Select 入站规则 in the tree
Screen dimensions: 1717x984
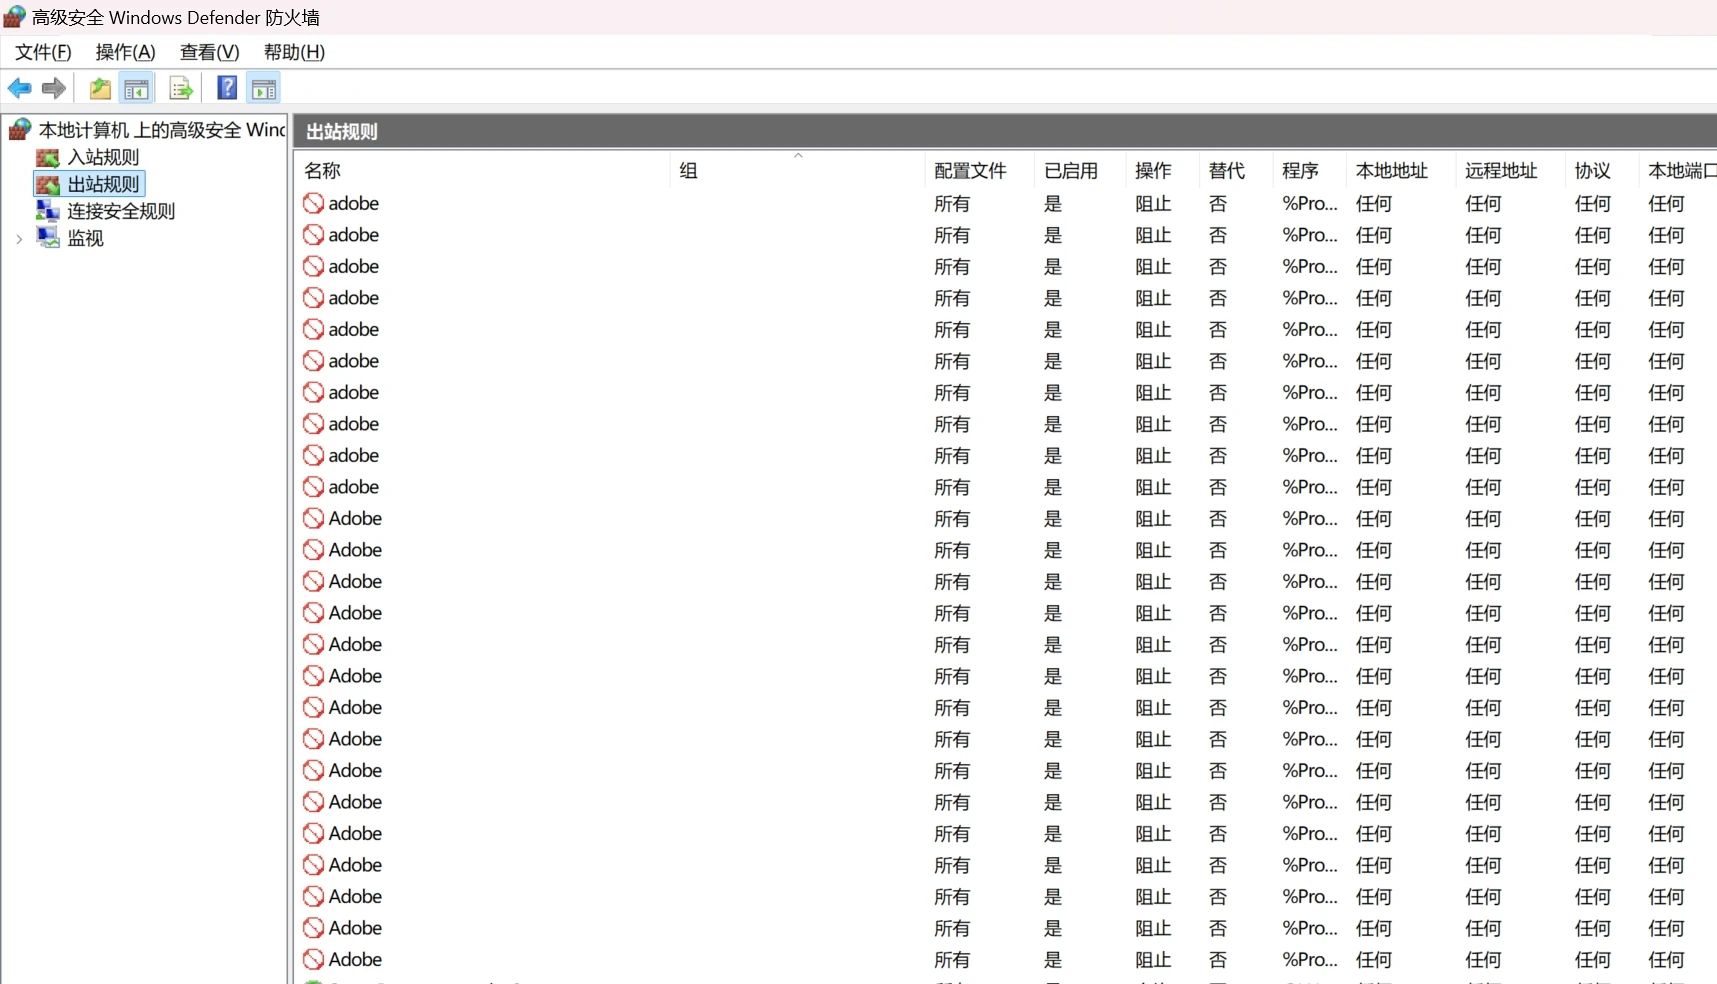pyautogui.click(x=103, y=157)
